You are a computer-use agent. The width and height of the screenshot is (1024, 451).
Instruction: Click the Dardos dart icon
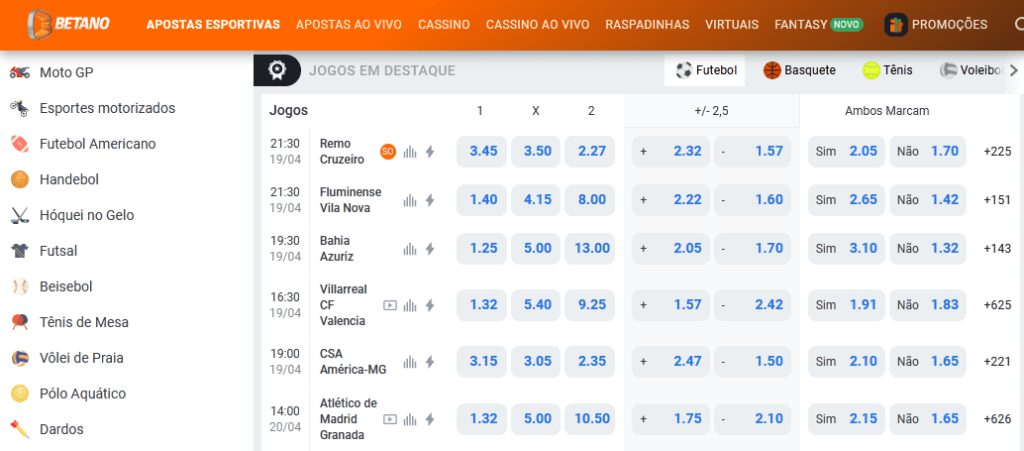pos(19,429)
